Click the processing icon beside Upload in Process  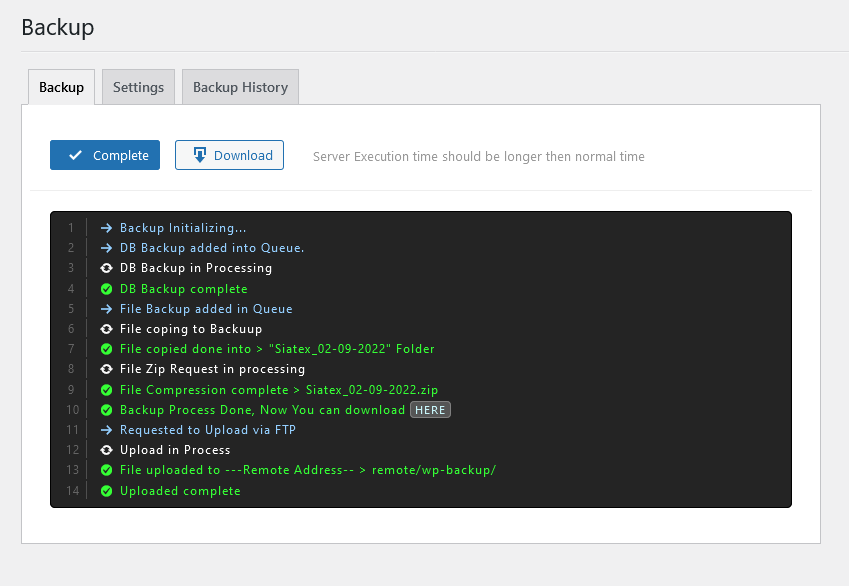106,450
